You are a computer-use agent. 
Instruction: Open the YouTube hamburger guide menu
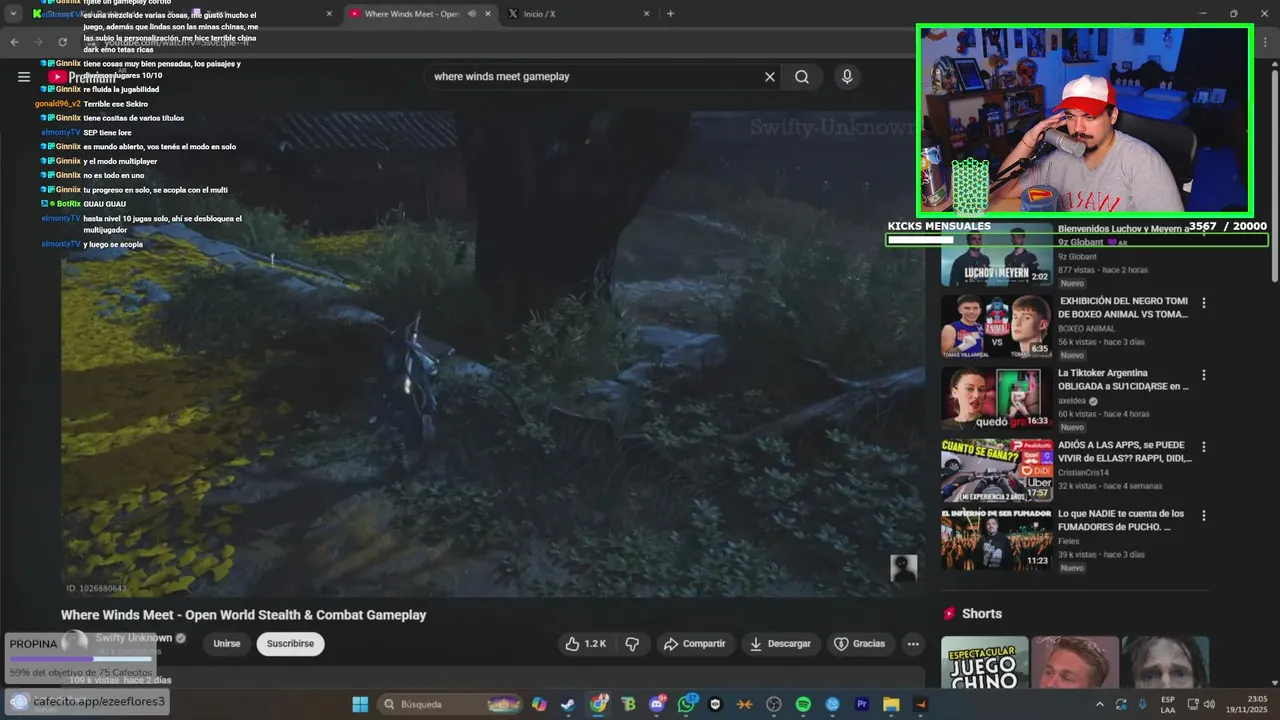tap(24, 76)
